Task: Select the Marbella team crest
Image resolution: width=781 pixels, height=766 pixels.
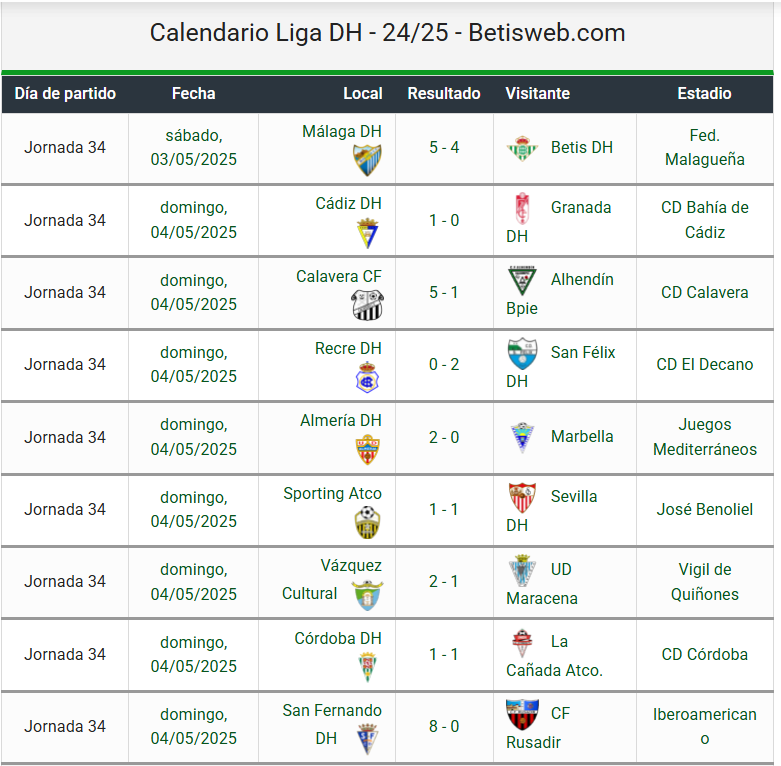Action: coord(522,437)
